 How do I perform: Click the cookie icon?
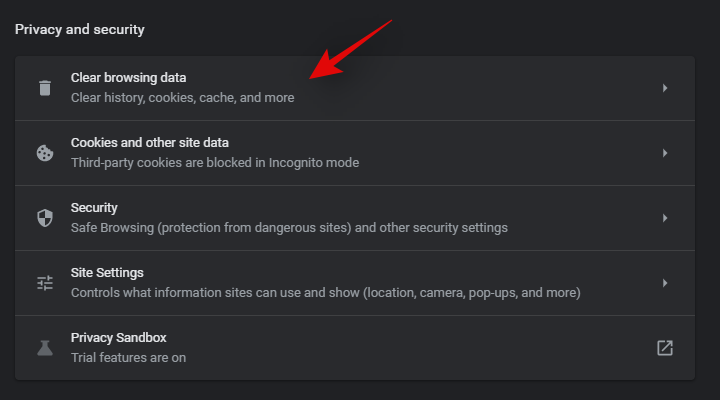click(44, 153)
